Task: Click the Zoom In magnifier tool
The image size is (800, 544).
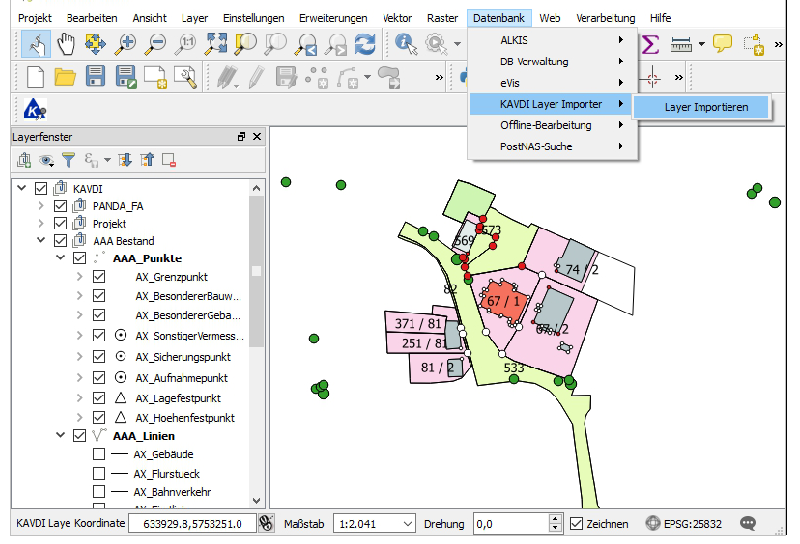Action: click(126, 43)
